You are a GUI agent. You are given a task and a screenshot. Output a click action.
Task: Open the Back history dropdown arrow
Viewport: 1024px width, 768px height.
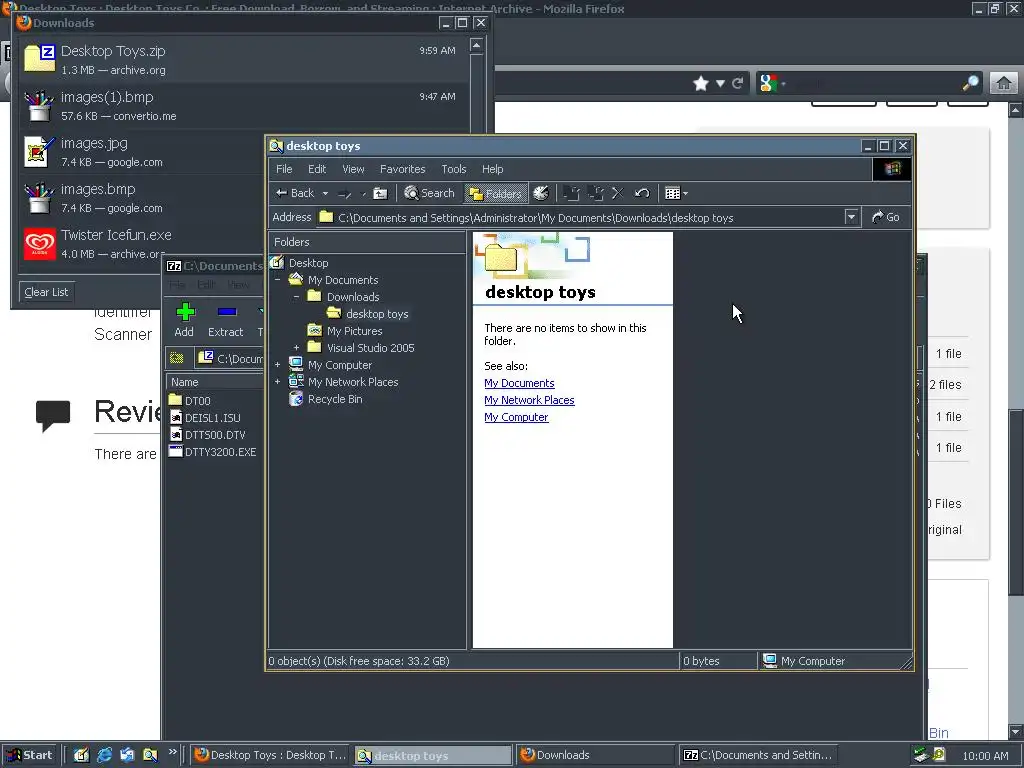coord(325,193)
